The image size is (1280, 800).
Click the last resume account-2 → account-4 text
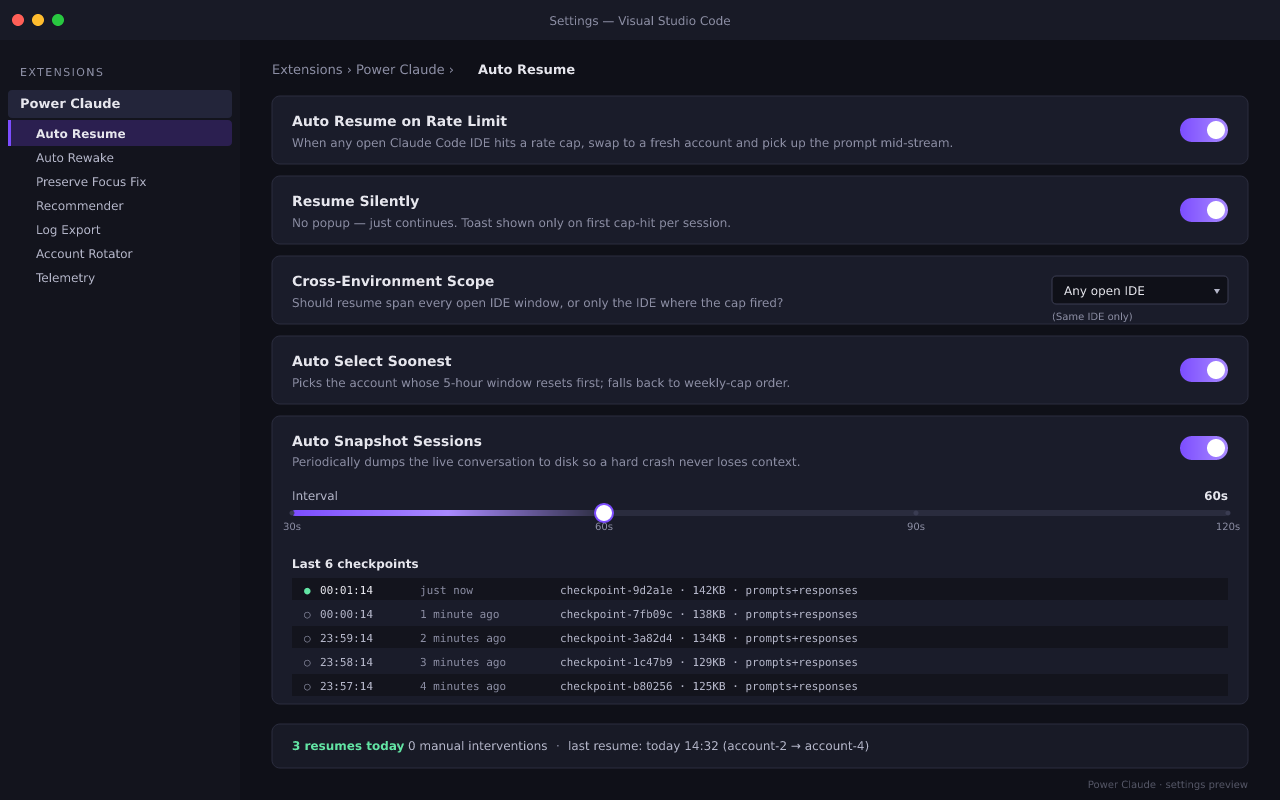pos(718,746)
